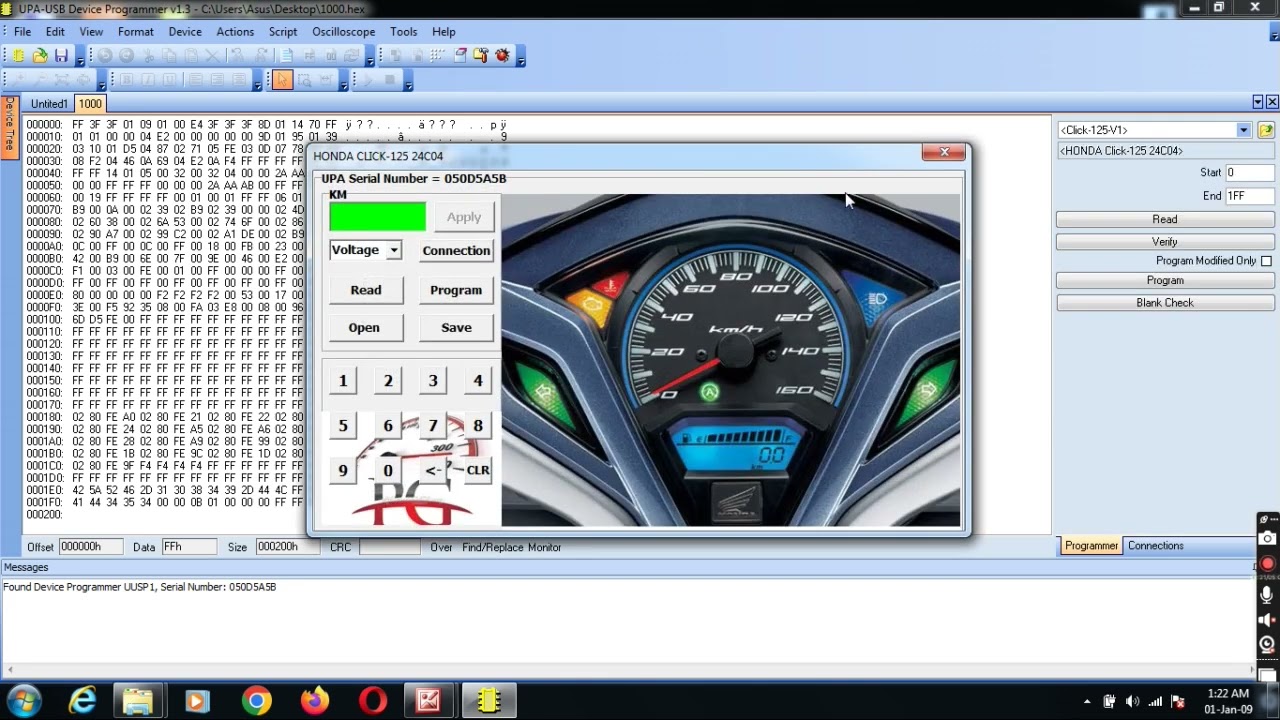Screen dimensions: 1280x720
Task: Click the system tray volume icon
Action: pos(1132,701)
